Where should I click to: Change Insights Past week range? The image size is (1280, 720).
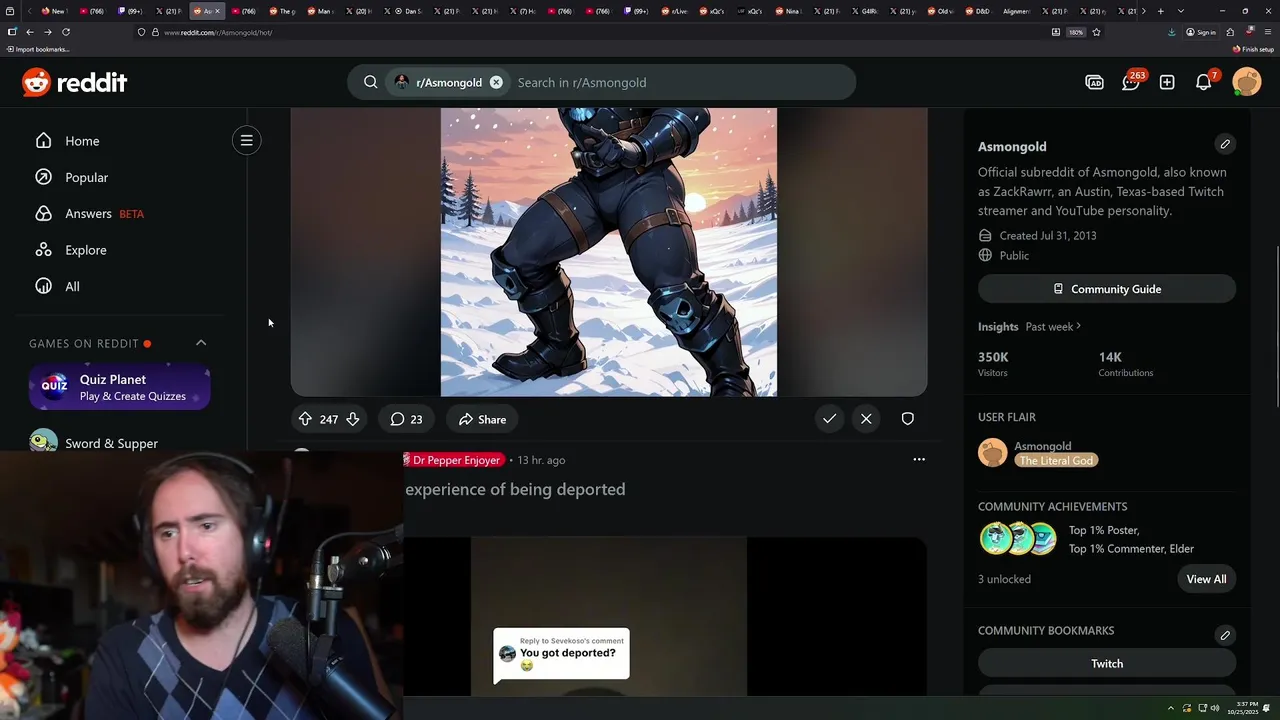(x=1053, y=326)
